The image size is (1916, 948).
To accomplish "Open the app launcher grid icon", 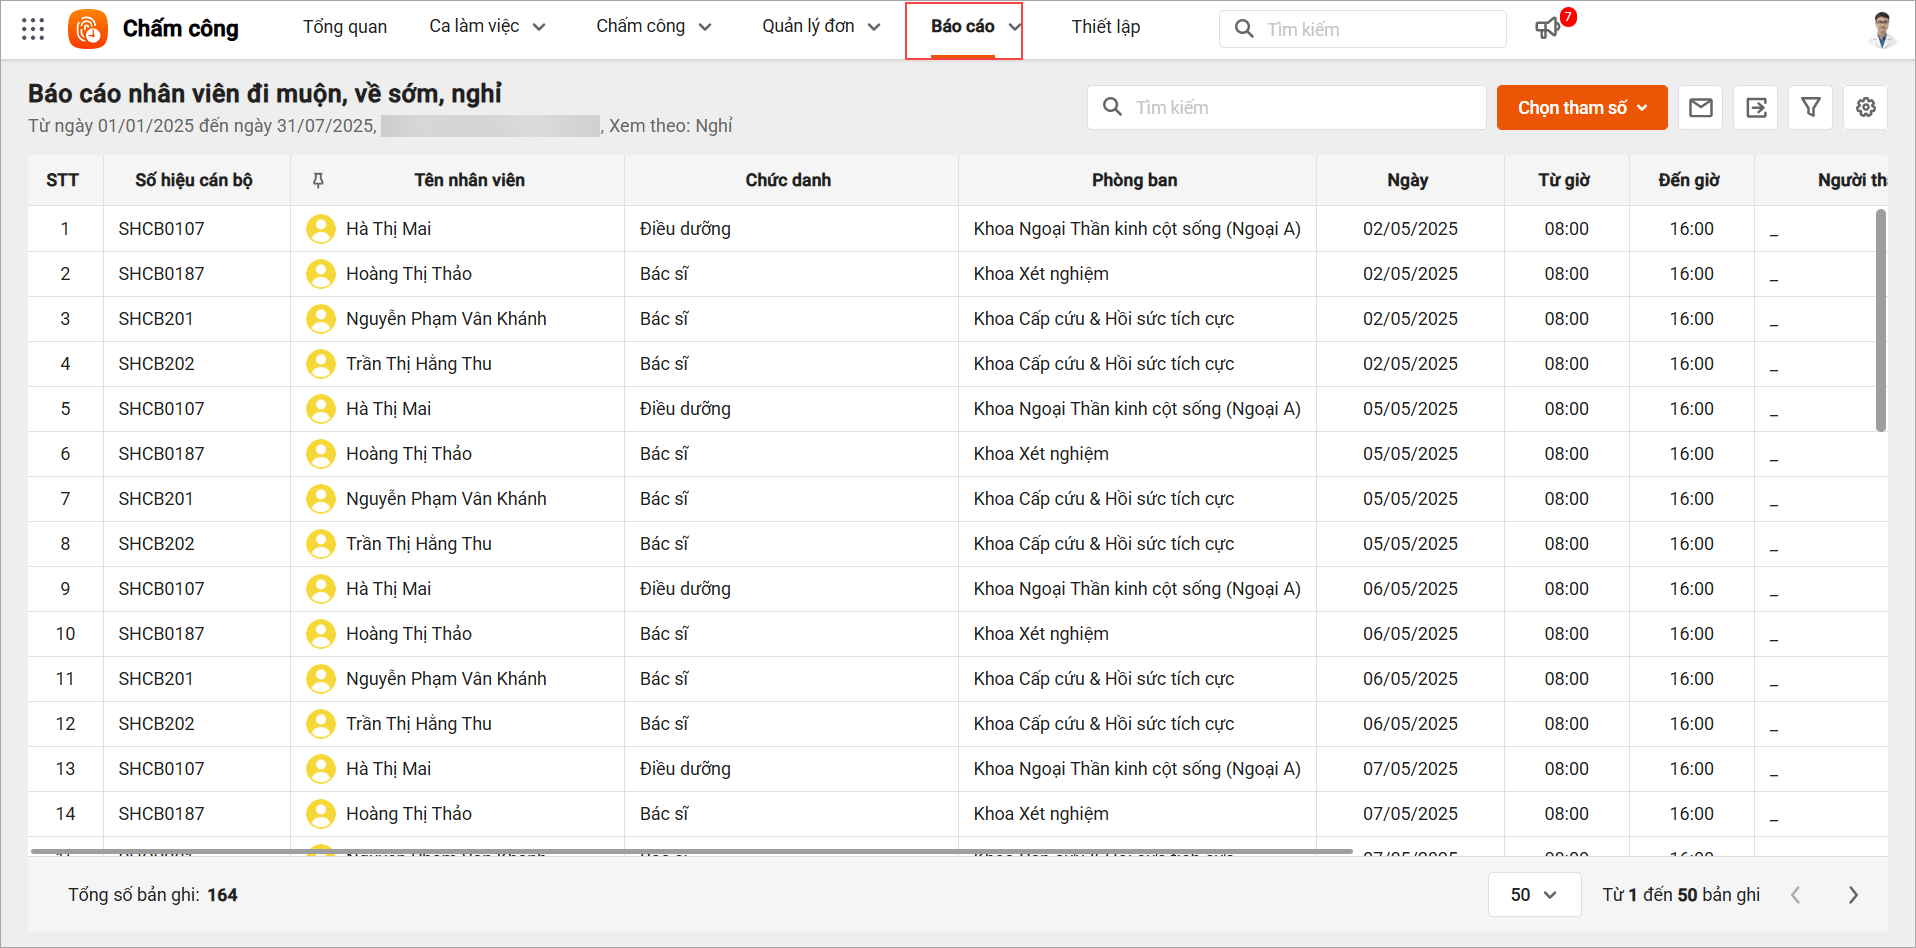I will coord(33,29).
